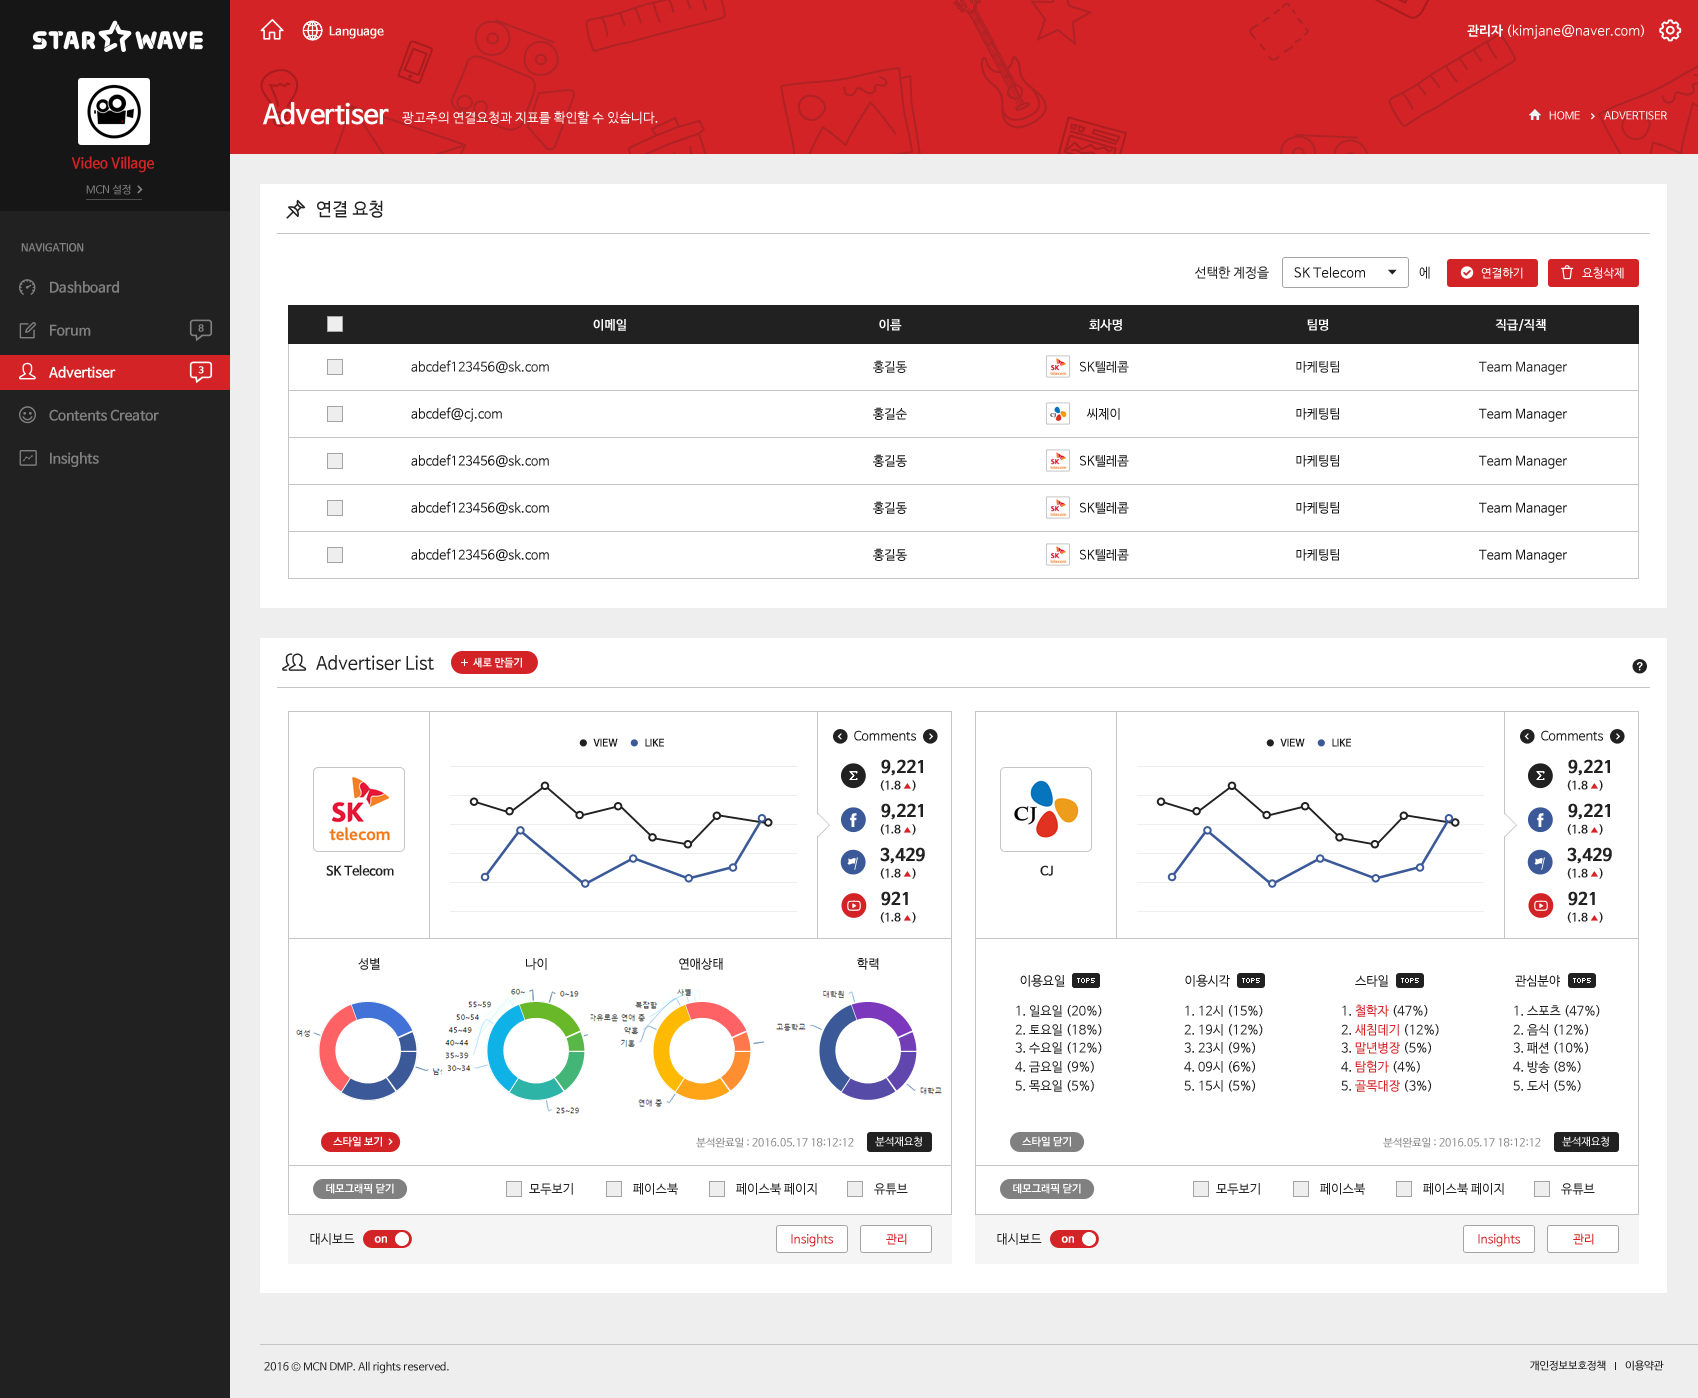This screenshot has height=1398, width=1698.
Task: Click the 성별 donut chart
Action: tap(368, 1051)
